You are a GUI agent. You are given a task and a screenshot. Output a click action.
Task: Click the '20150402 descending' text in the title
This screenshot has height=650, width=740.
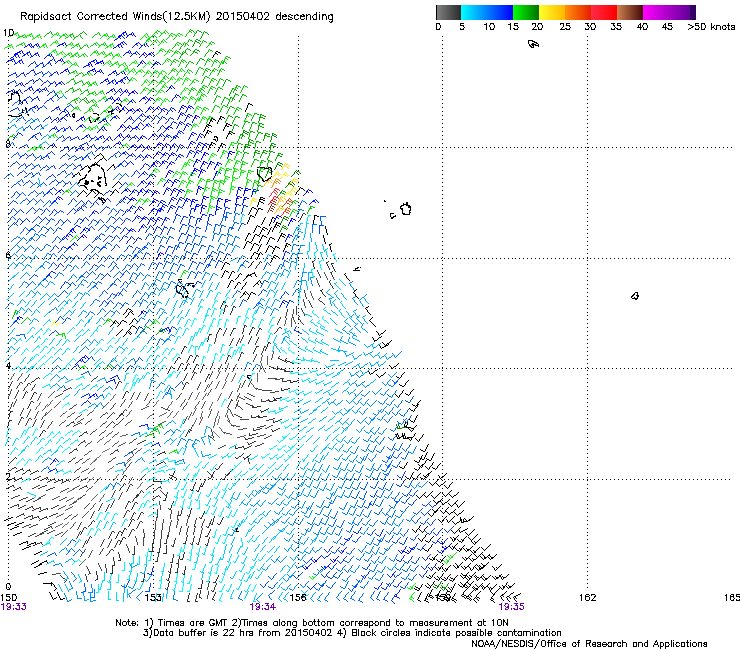[275, 17]
